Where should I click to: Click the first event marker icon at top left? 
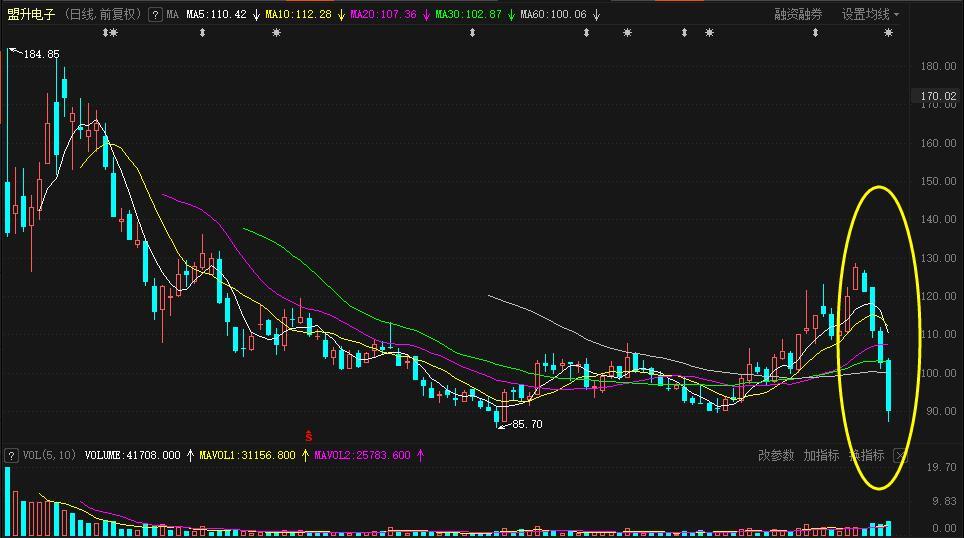click(x=110, y=33)
